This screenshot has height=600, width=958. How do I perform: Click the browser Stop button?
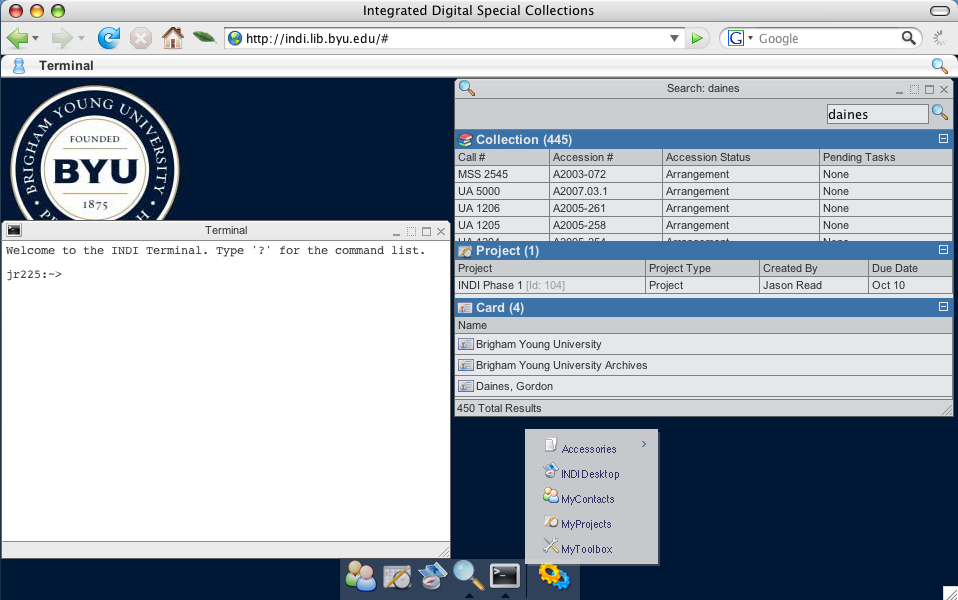[x=141, y=38]
